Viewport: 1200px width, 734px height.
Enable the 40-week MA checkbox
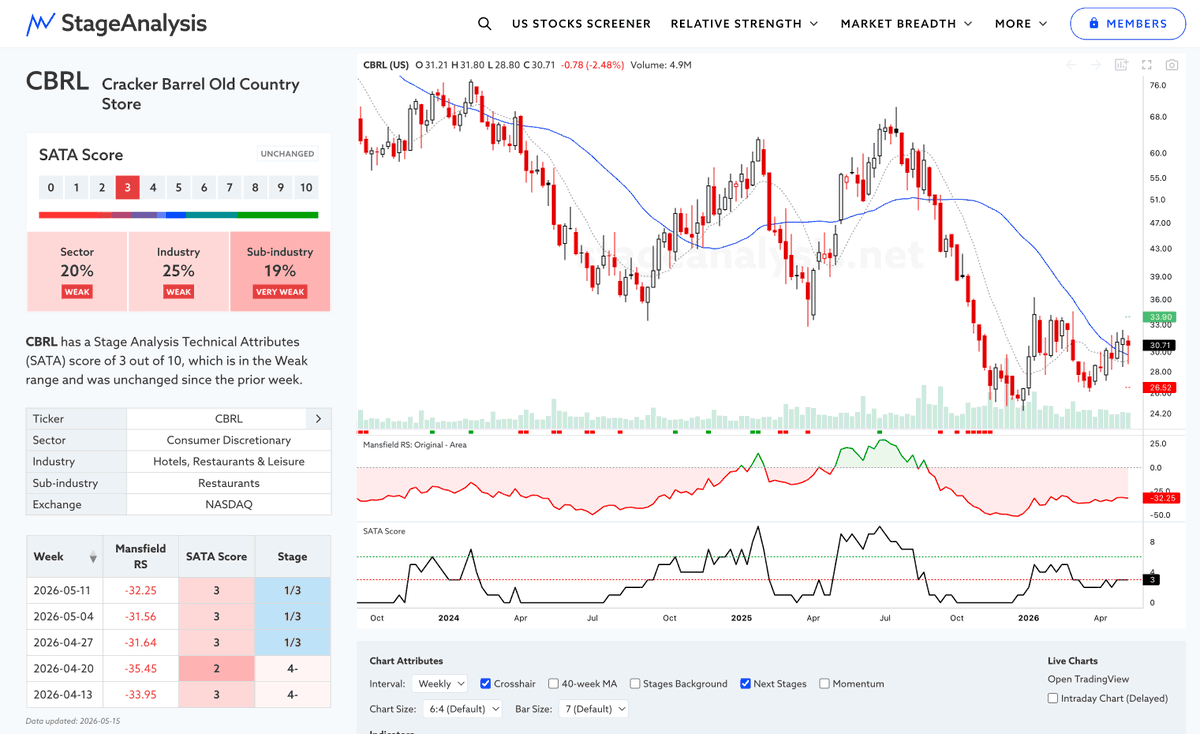554,684
